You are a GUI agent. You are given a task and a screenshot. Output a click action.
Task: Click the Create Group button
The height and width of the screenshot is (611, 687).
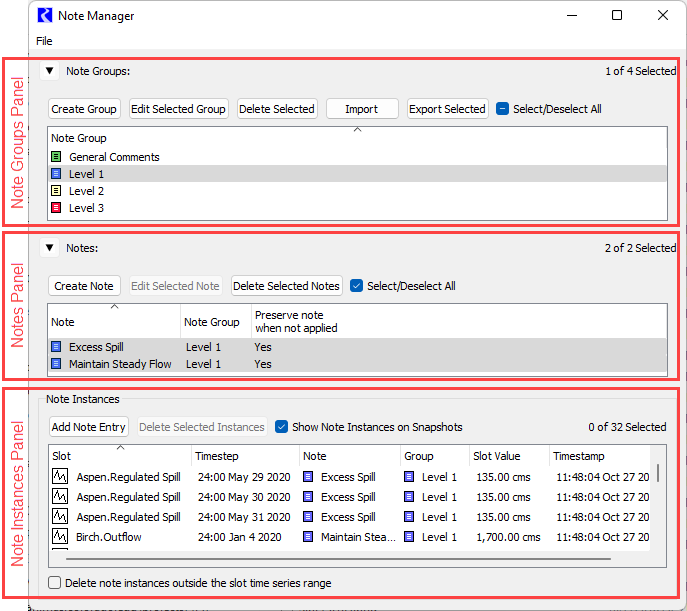pyautogui.click(x=85, y=109)
